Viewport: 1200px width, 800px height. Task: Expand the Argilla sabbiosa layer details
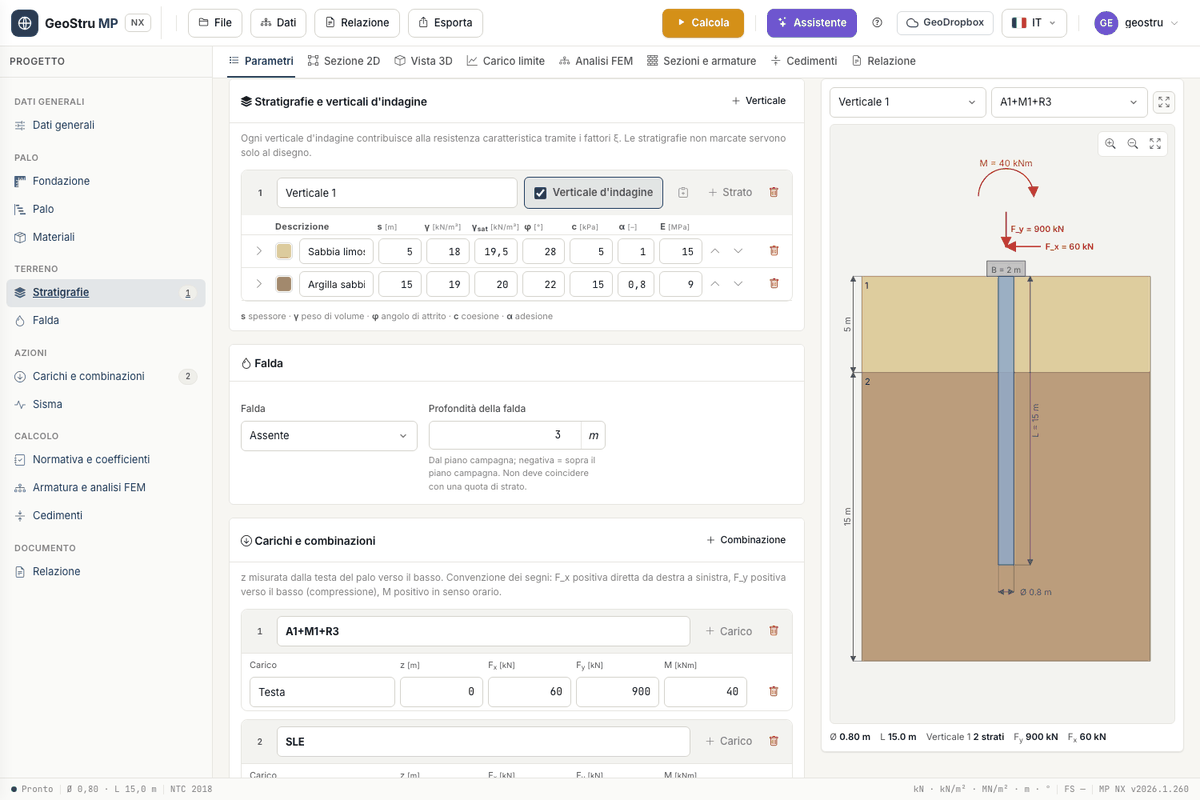[x=259, y=284]
